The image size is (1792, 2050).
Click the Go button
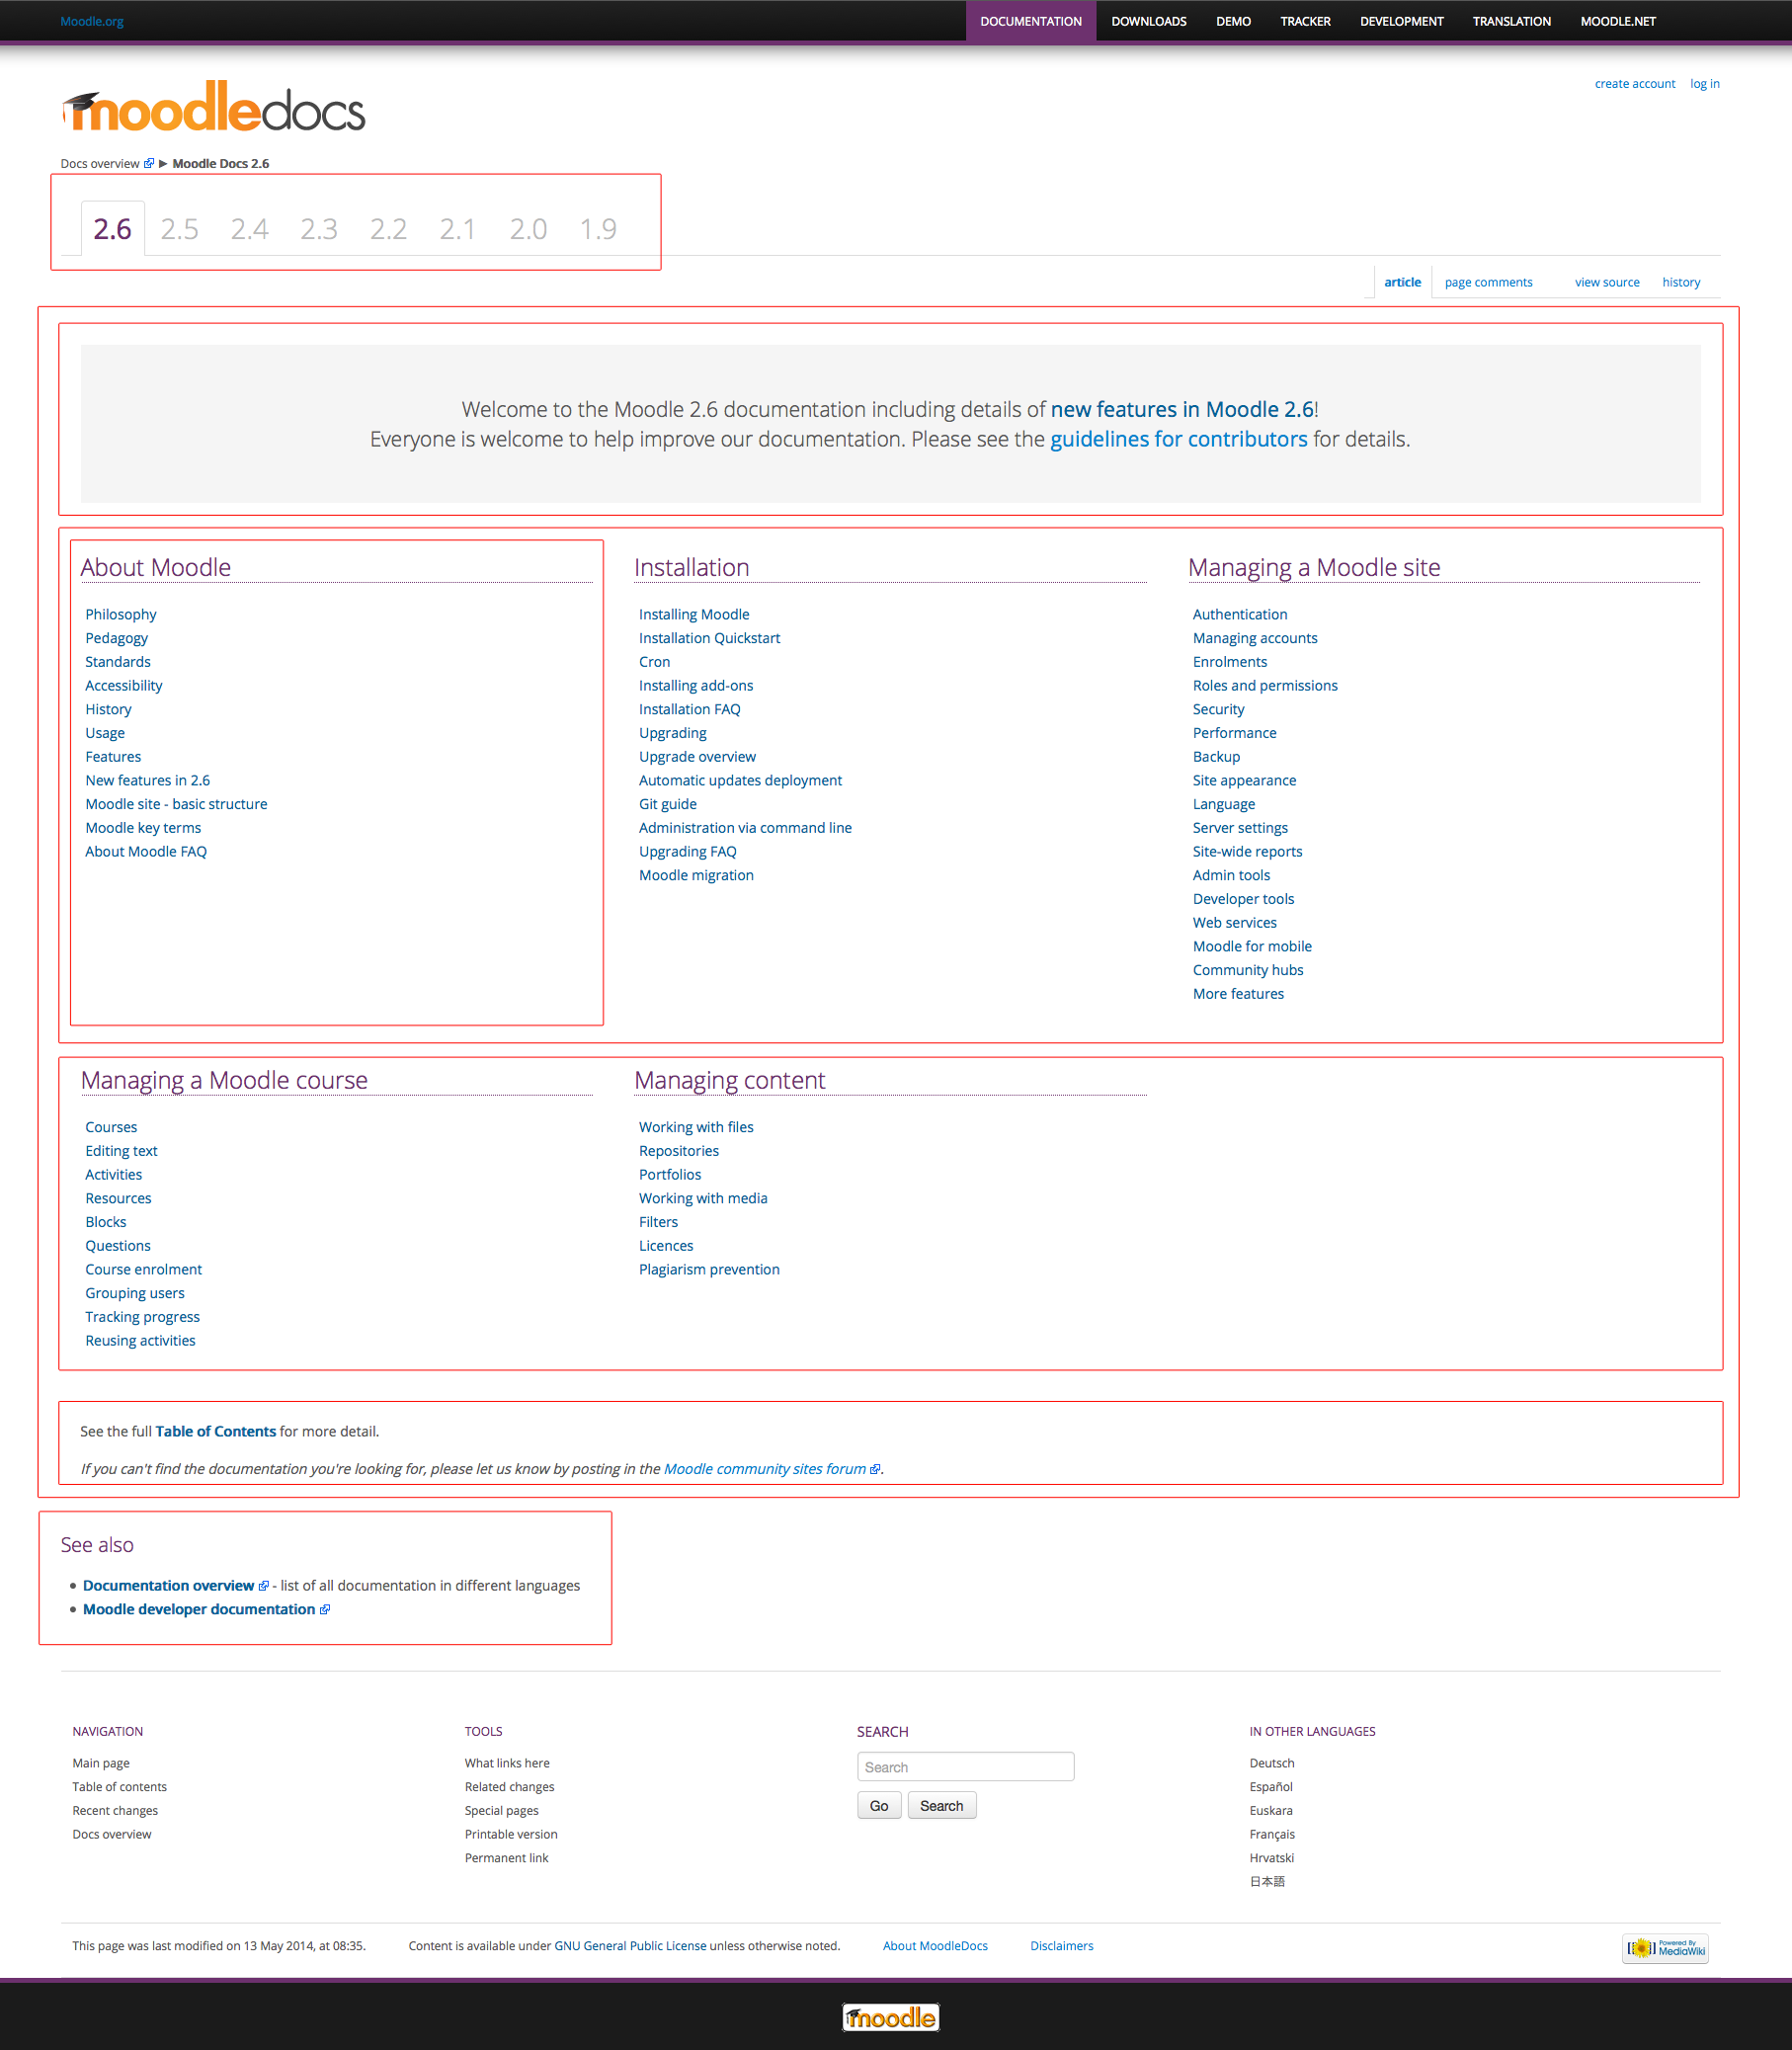click(x=879, y=1805)
